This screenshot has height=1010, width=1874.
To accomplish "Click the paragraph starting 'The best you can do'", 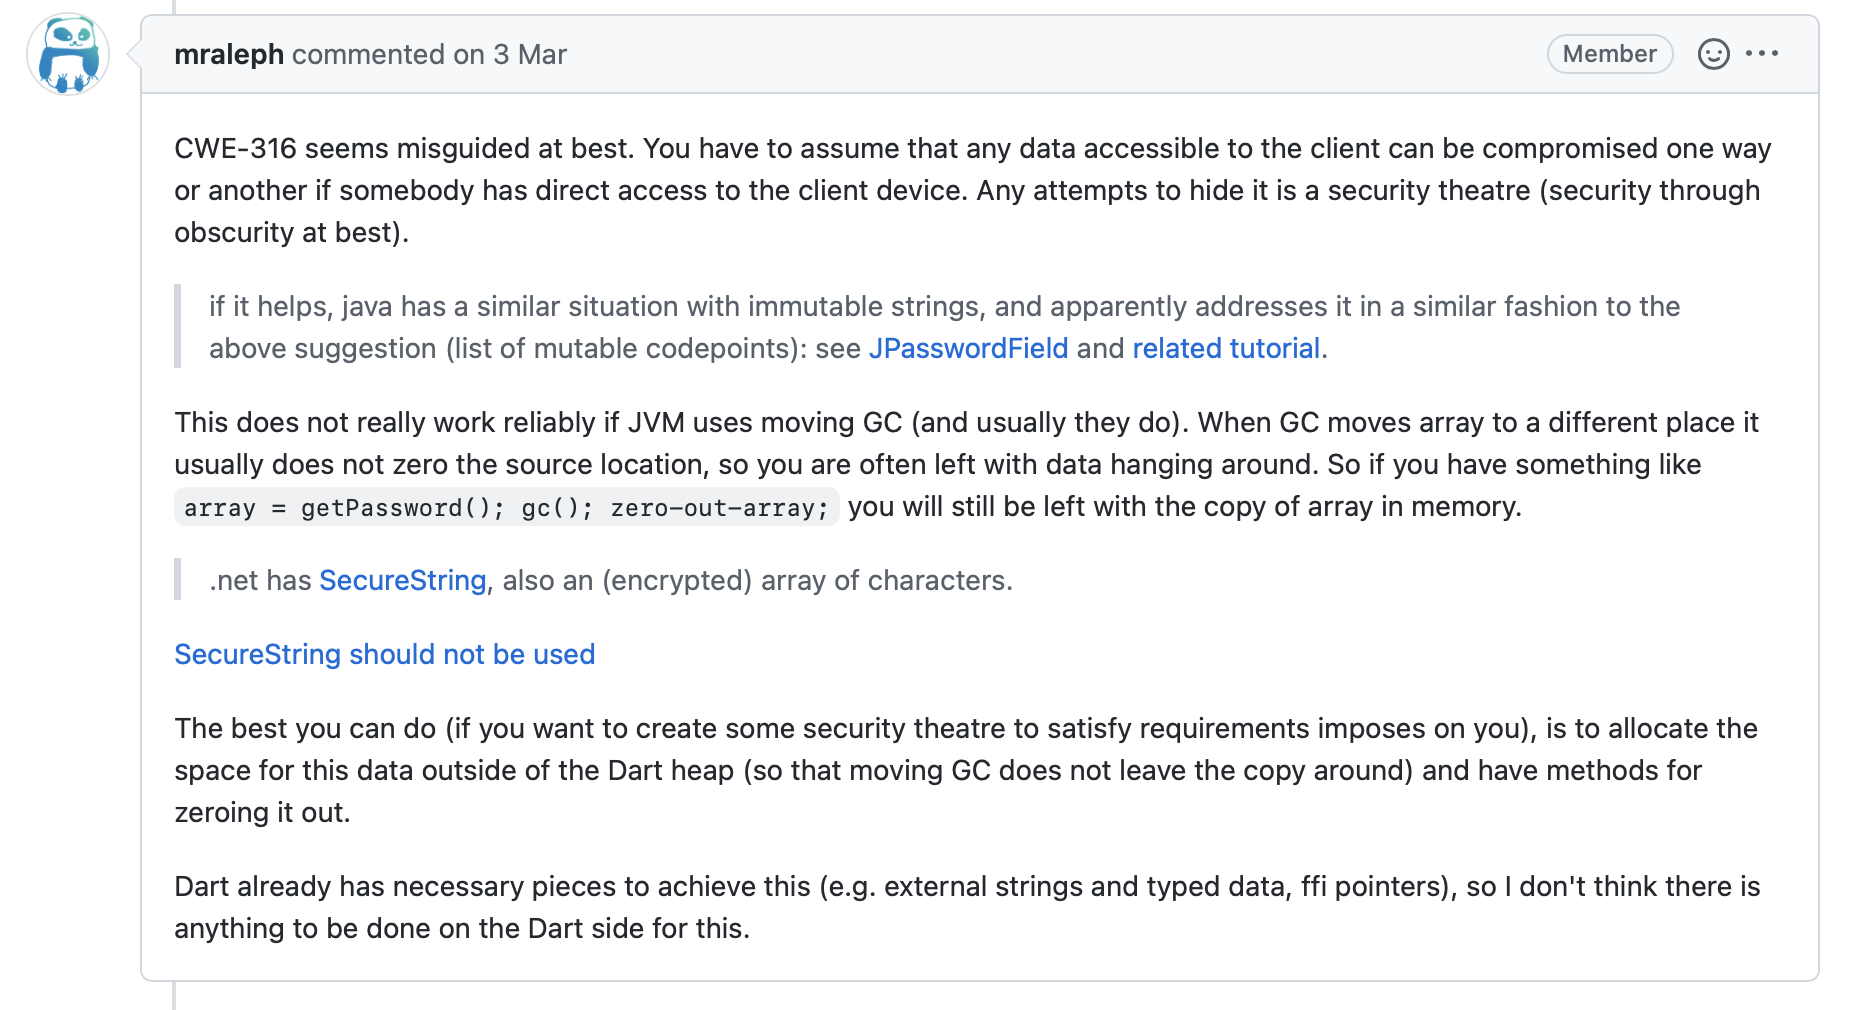I will click(966, 770).
